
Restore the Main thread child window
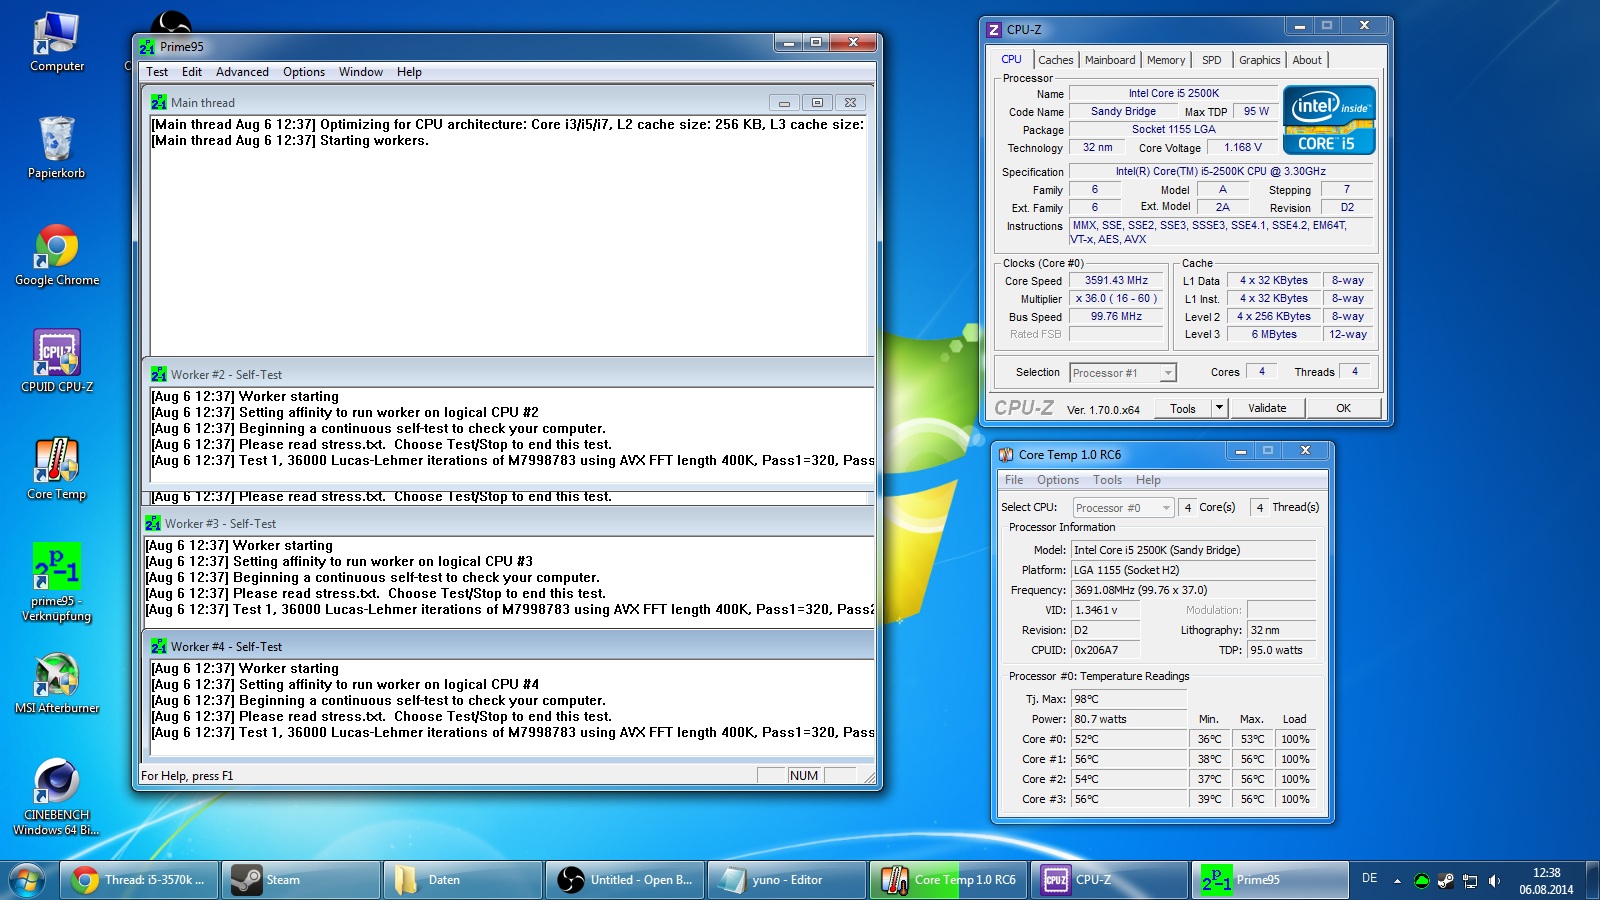click(x=817, y=102)
